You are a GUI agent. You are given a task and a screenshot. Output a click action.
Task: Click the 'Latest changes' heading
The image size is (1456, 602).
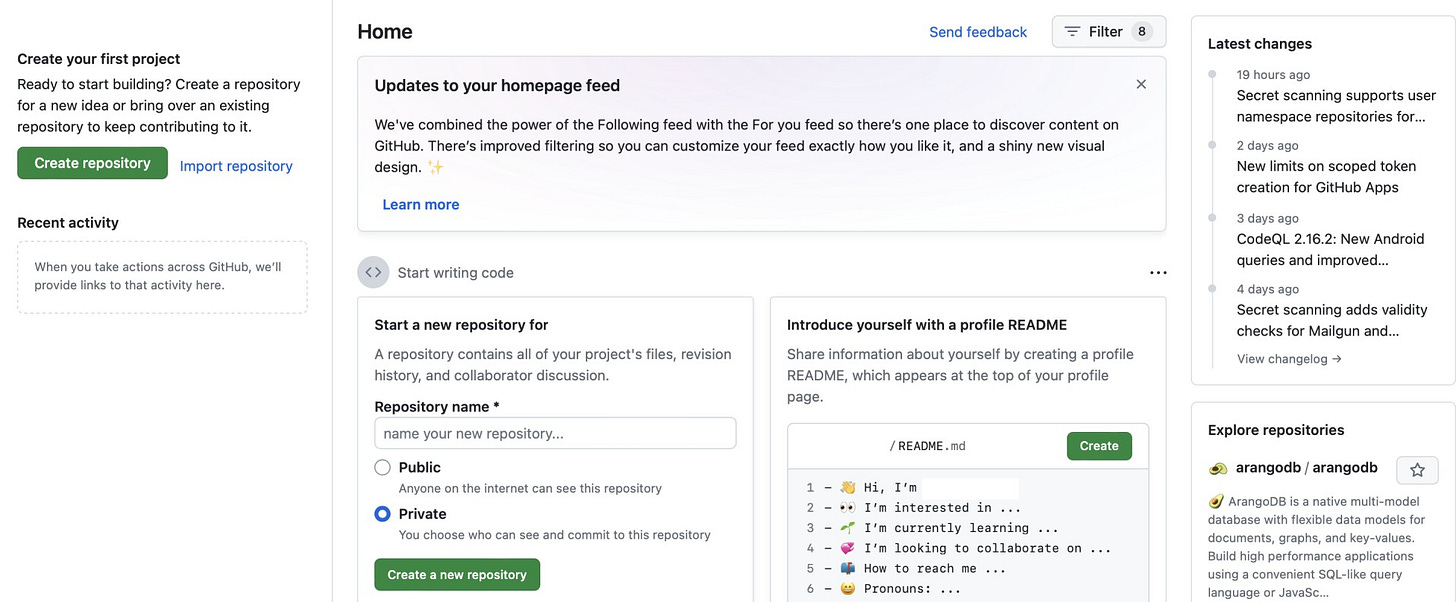click(1260, 44)
